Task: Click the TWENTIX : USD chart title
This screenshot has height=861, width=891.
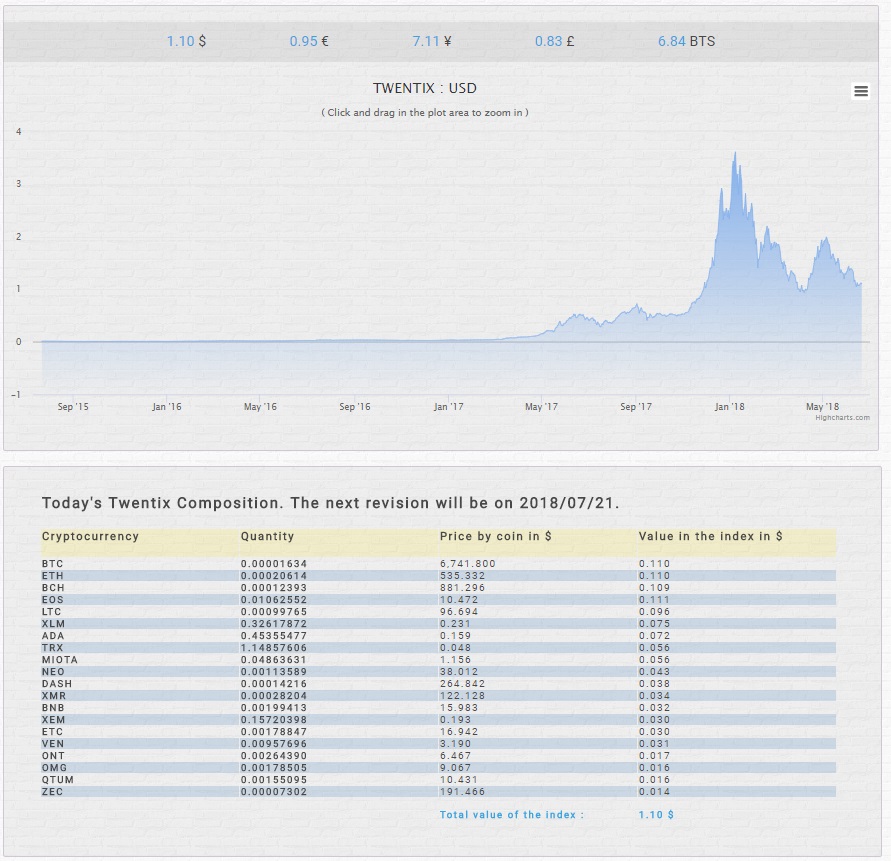Action: point(424,88)
